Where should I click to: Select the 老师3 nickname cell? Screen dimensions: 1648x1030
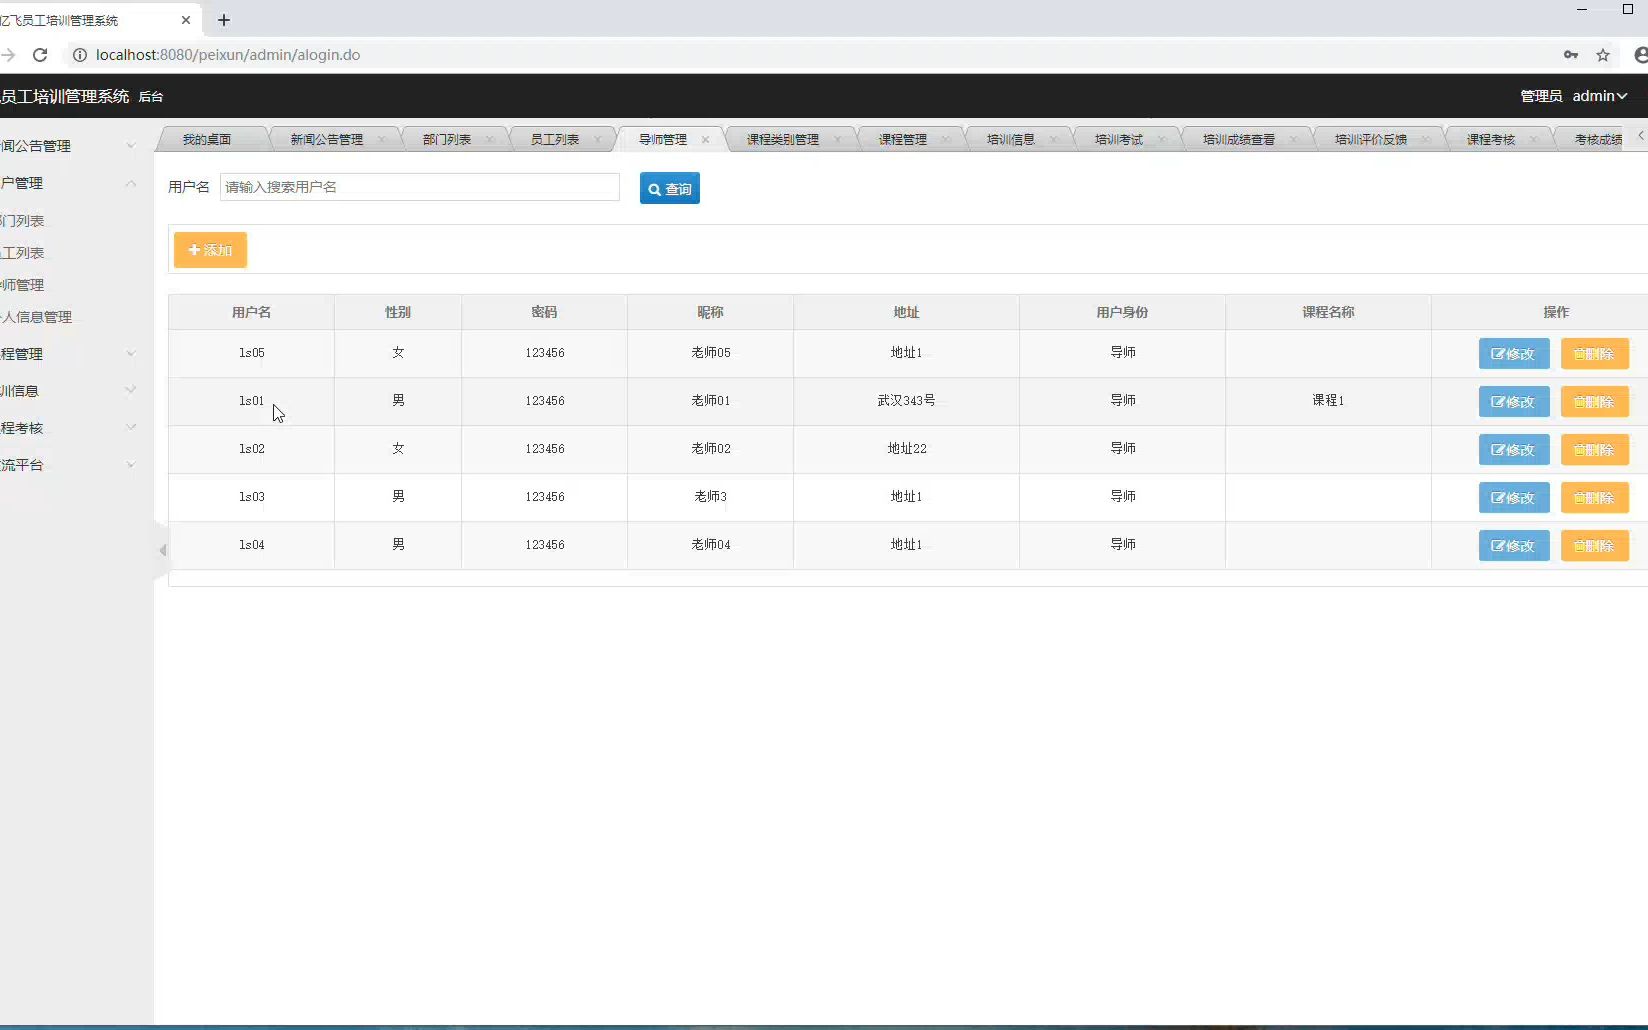[711, 497]
